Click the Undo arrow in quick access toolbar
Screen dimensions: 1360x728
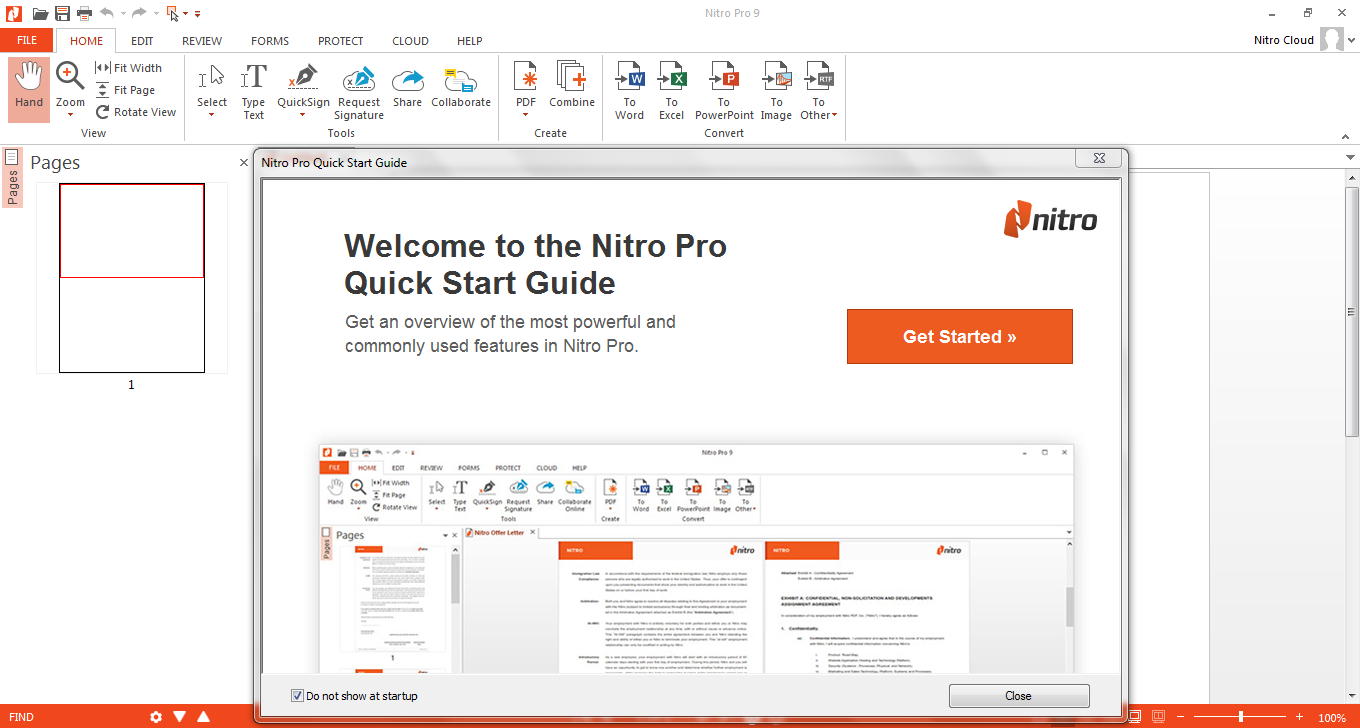tap(108, 13)
